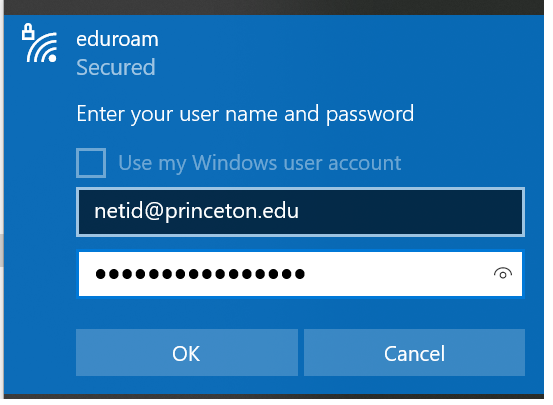Screen dimensions: 553x405
Task: Click the dark bar above the eduroam panel
Action: coord(274,7)
